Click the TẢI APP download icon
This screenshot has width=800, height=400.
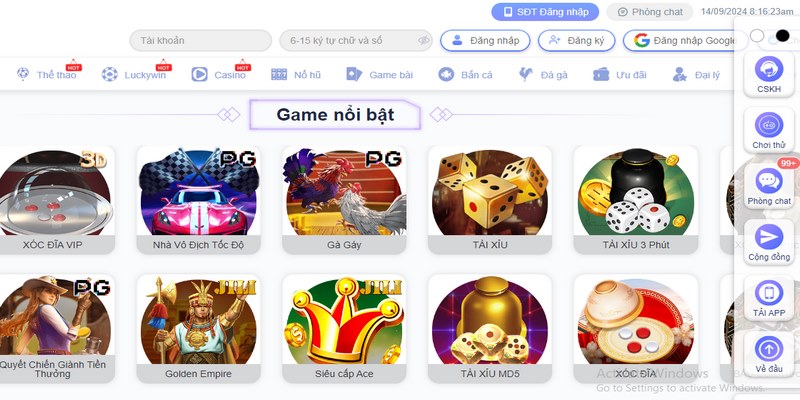coord(768,293)
